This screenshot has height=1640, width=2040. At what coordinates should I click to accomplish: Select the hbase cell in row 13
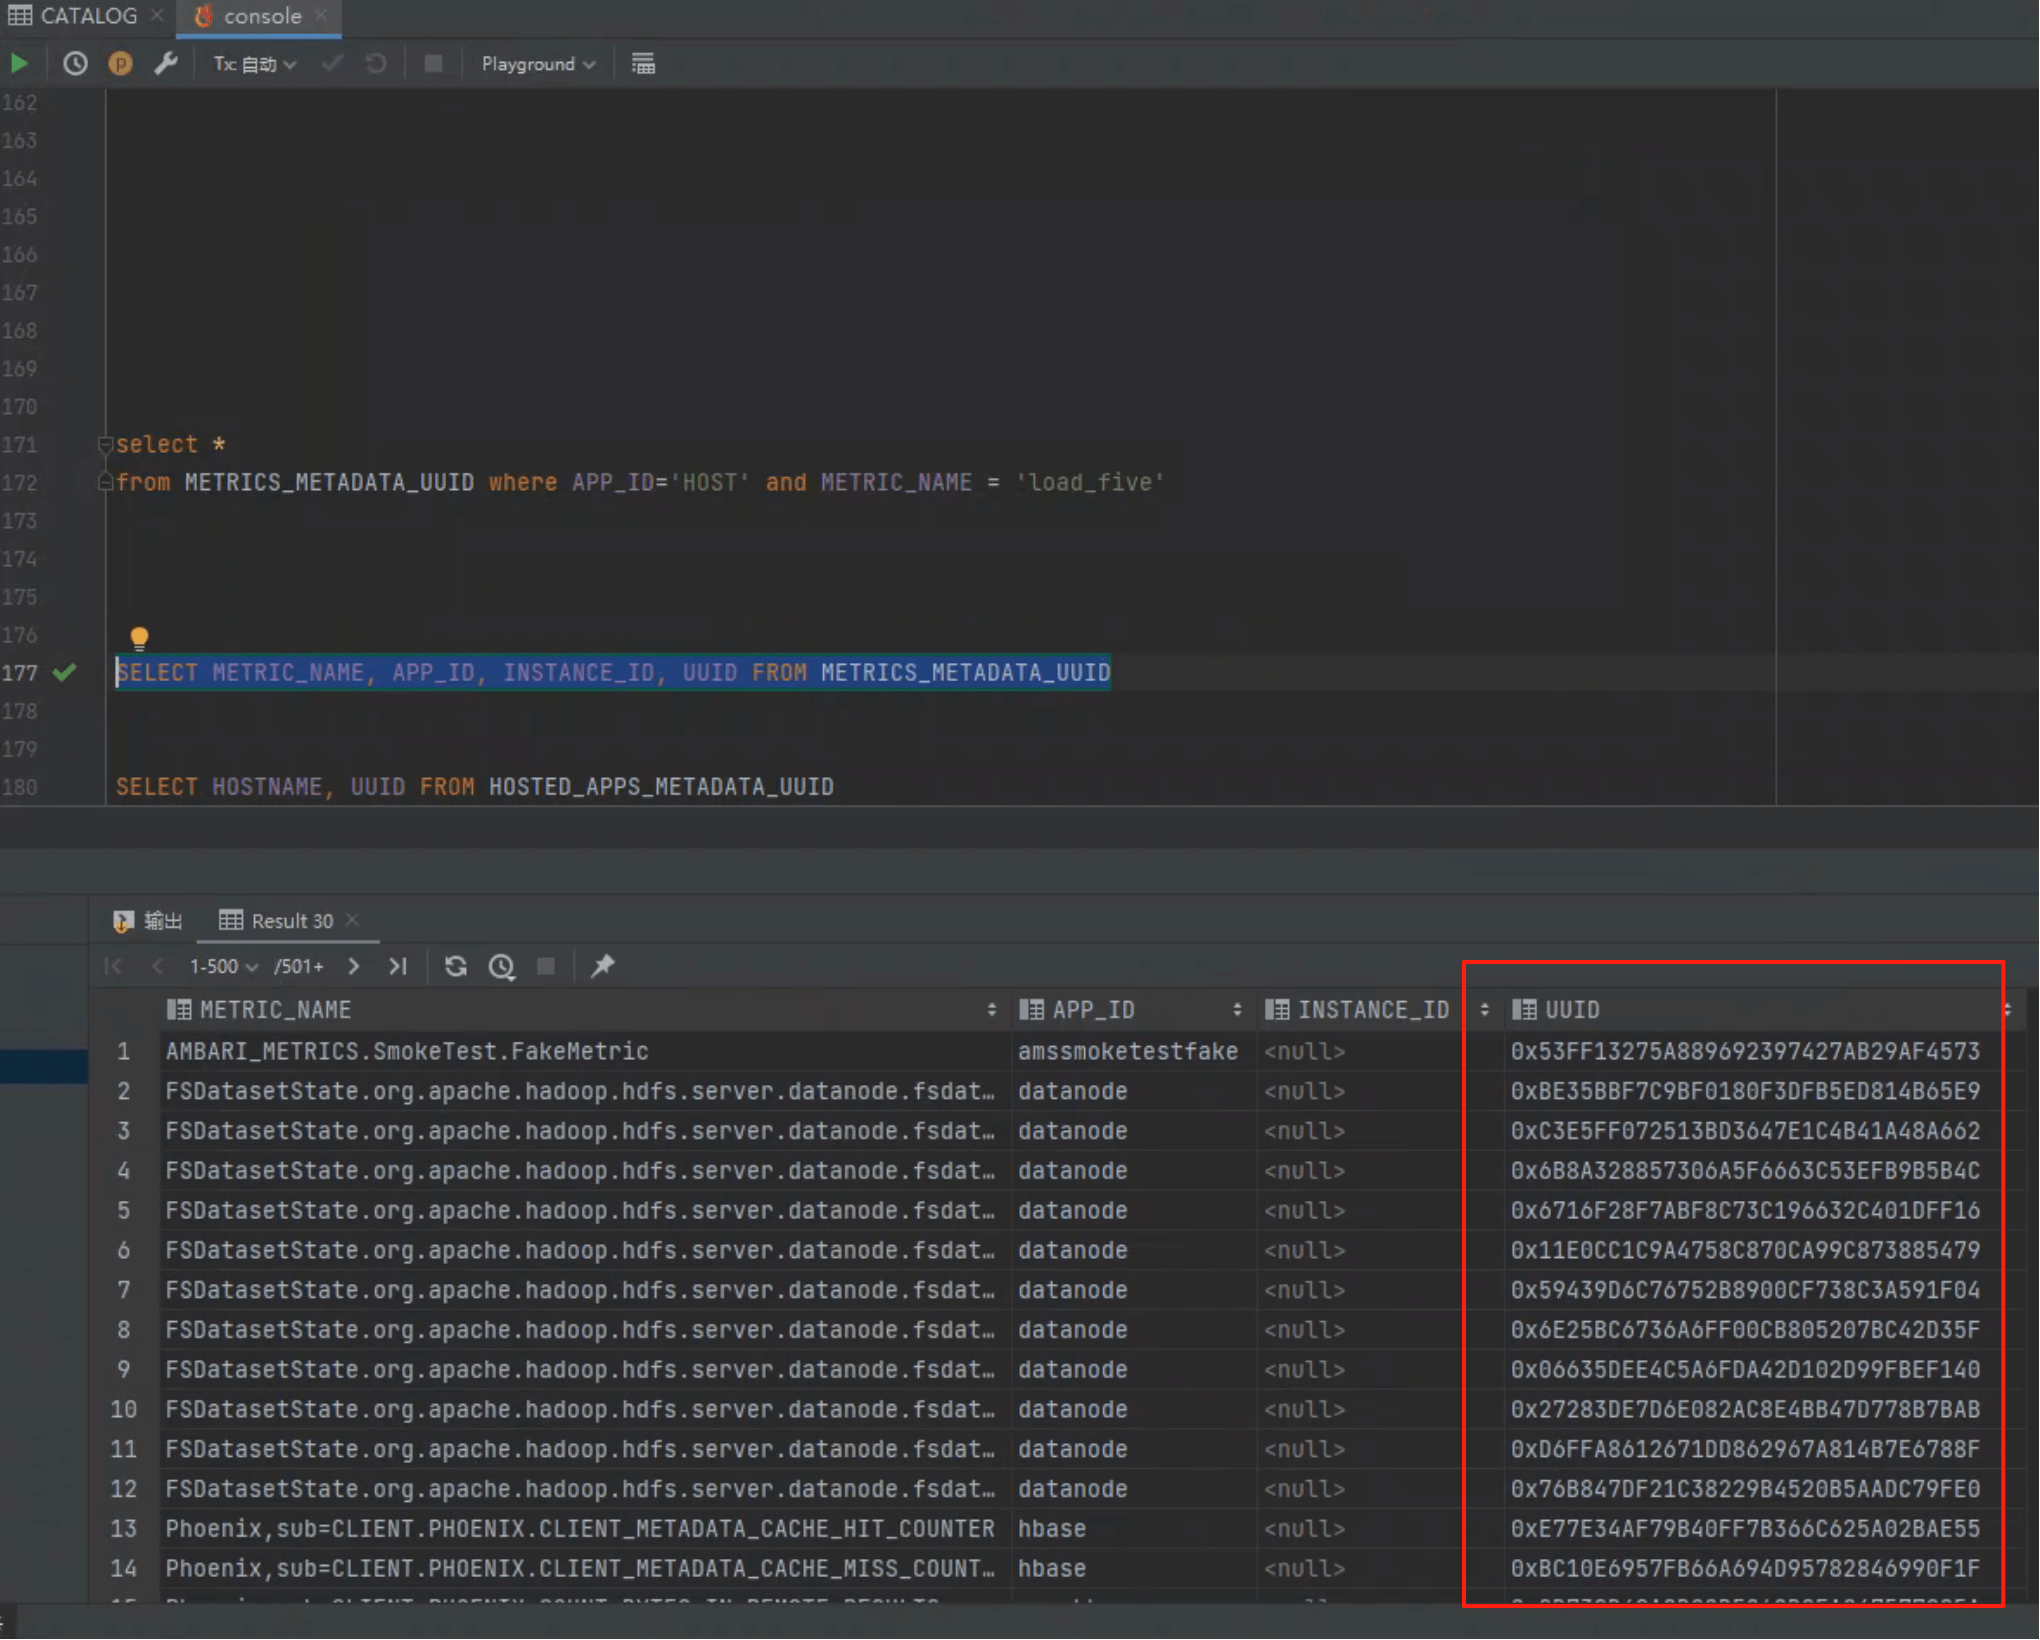point(1133,1529)
